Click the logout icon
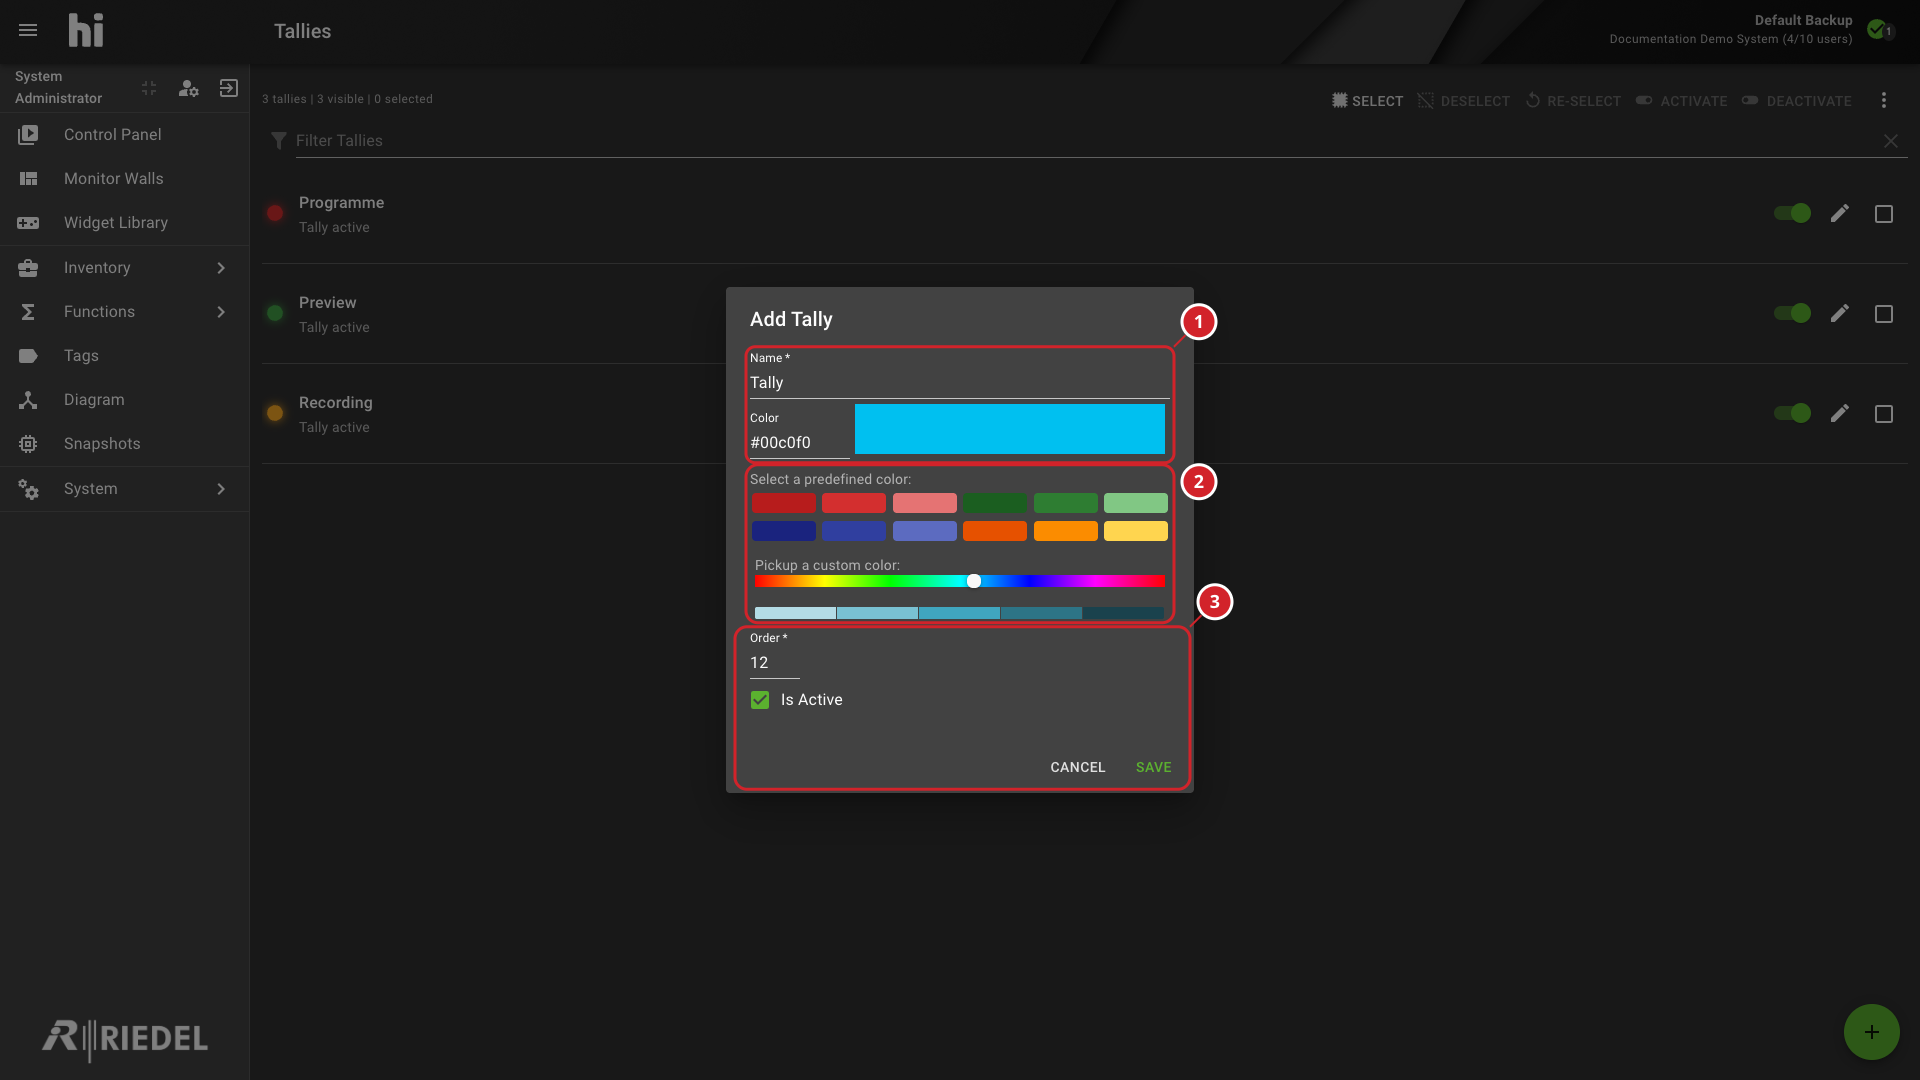 point(229,88)
